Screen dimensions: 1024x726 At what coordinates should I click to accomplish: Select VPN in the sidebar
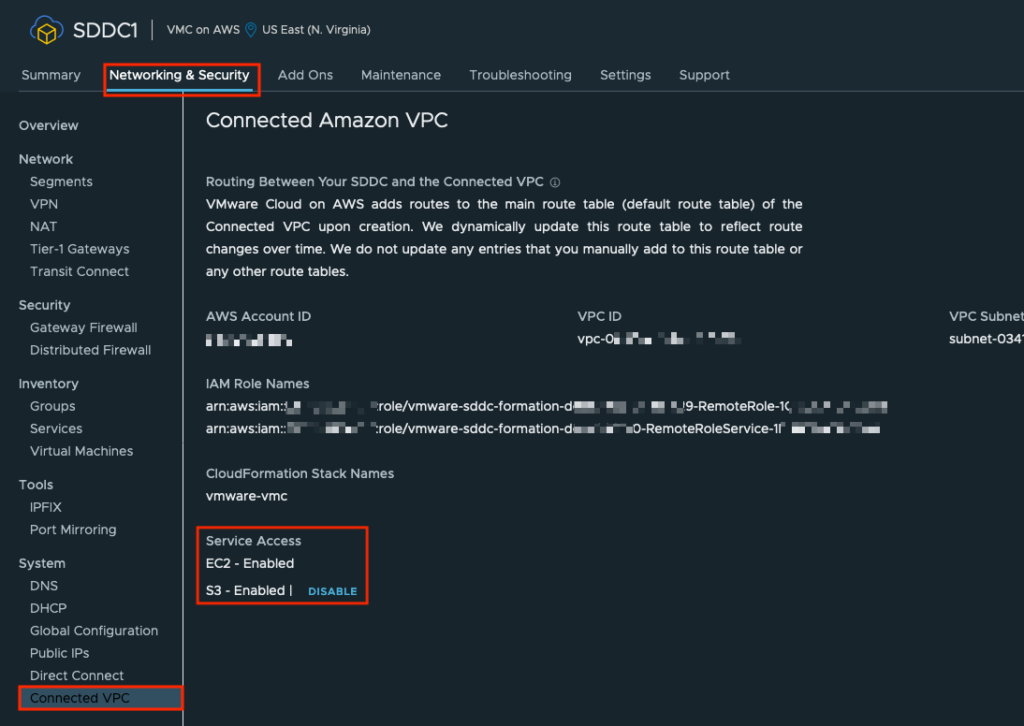pos(44,204)
